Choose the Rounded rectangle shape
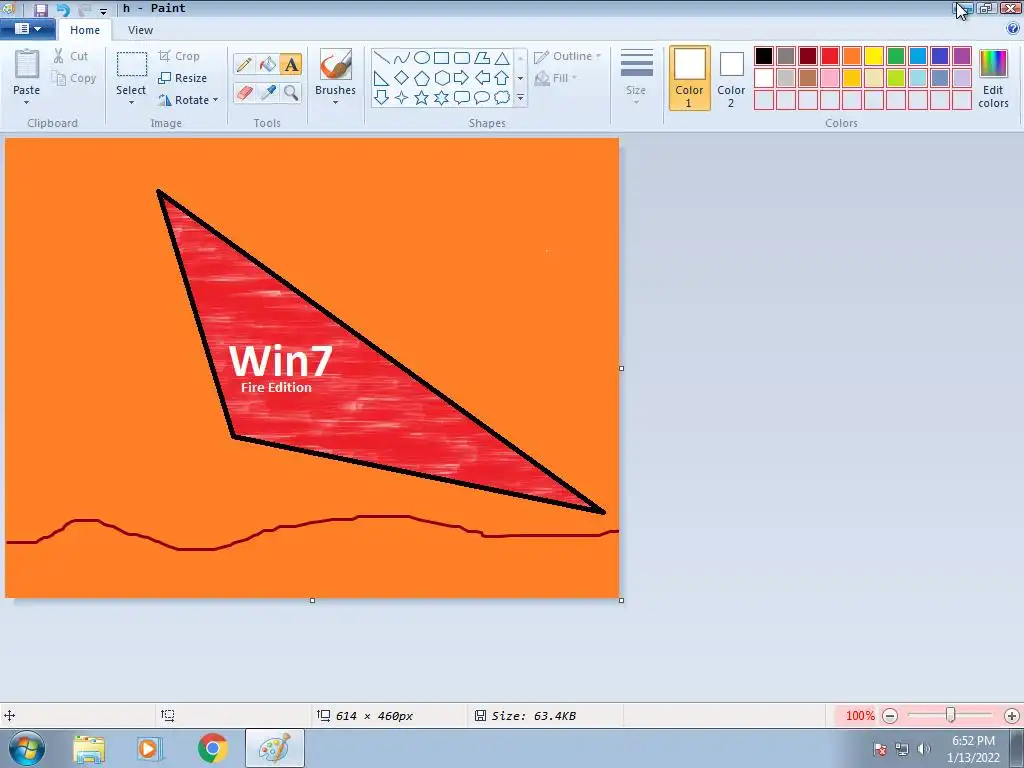The image size is (1024, 768). (462, 58)
